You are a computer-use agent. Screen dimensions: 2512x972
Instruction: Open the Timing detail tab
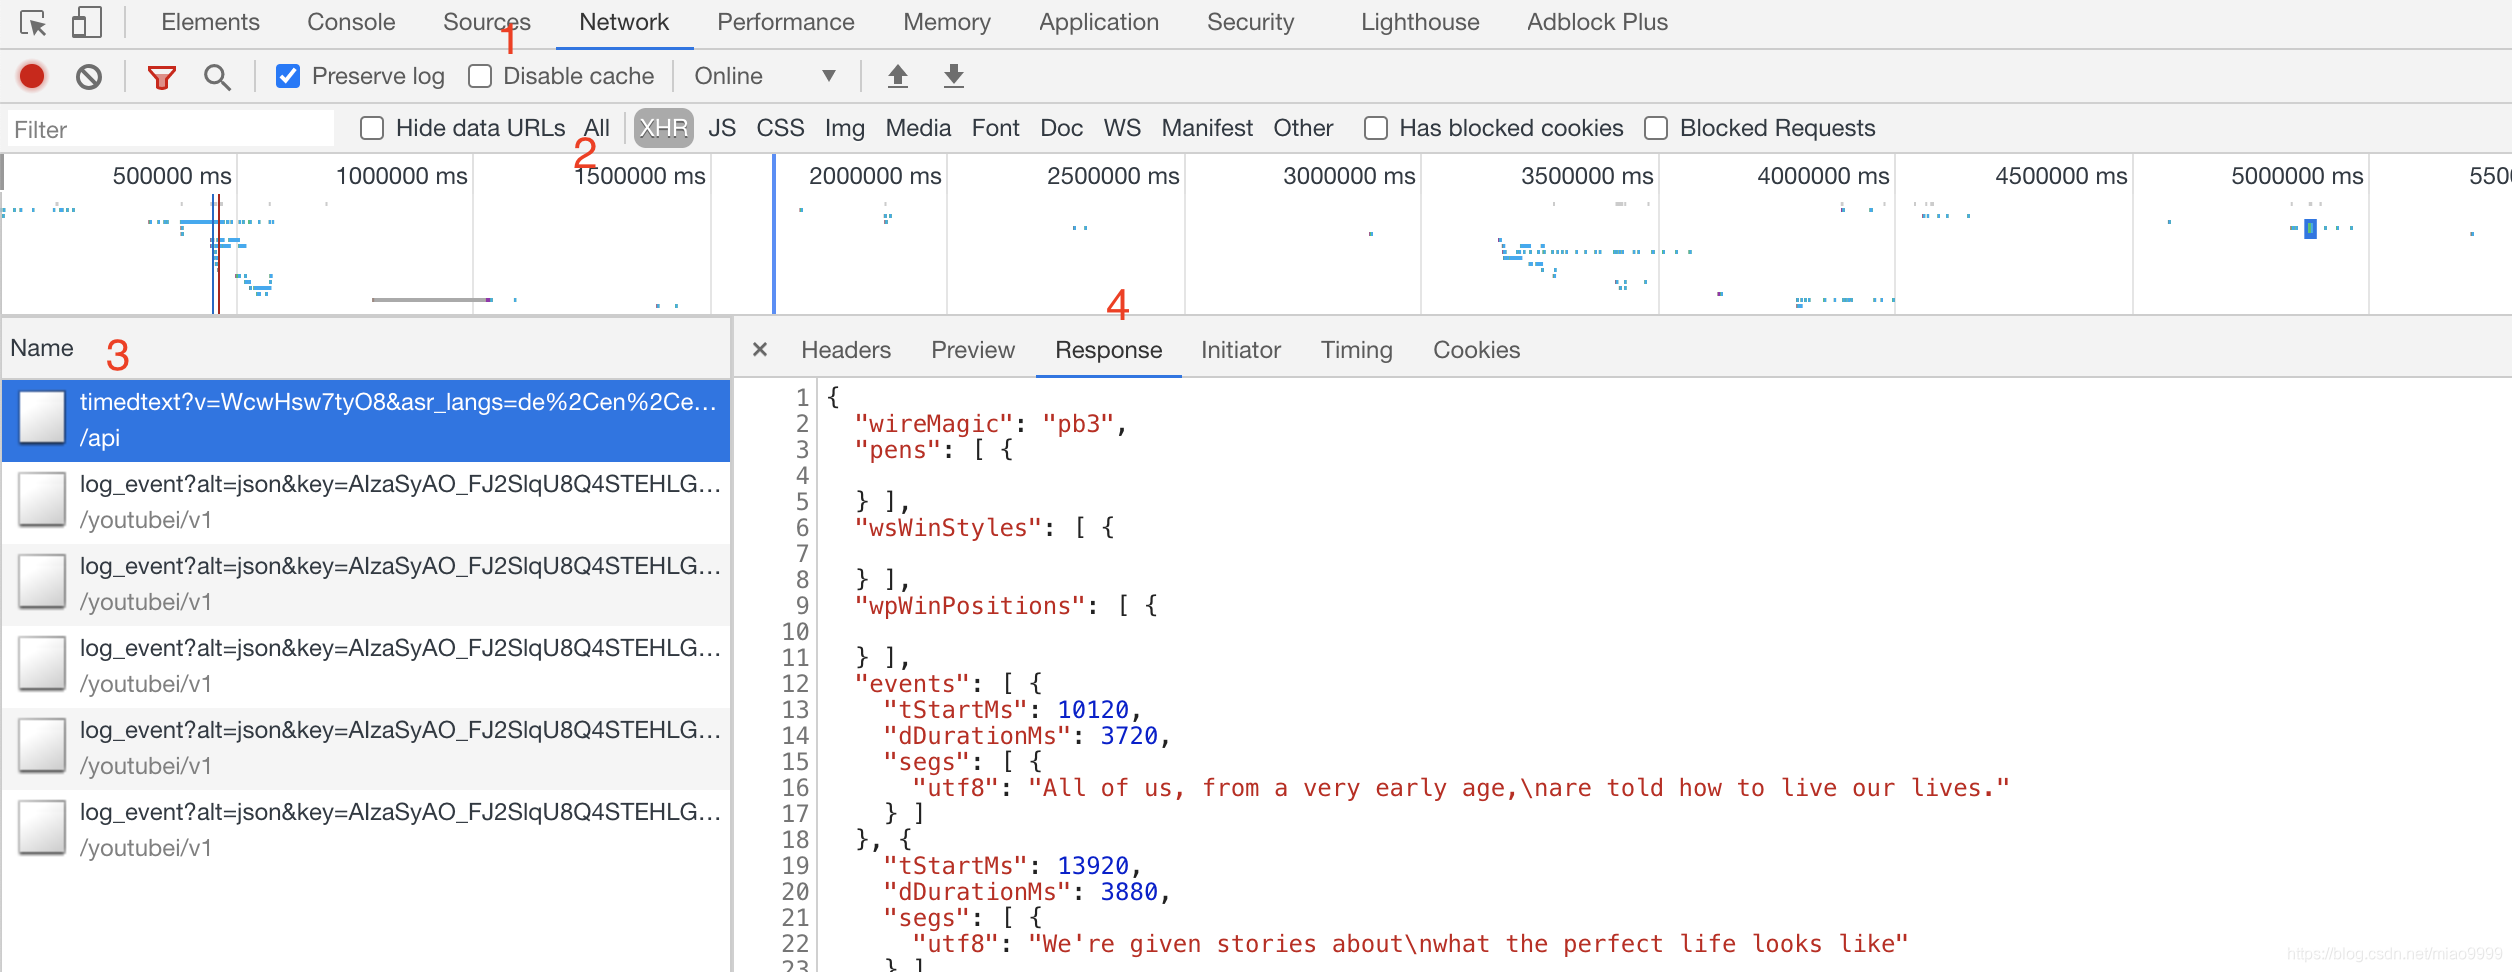pyautogui.click(x=1357, y=350)
